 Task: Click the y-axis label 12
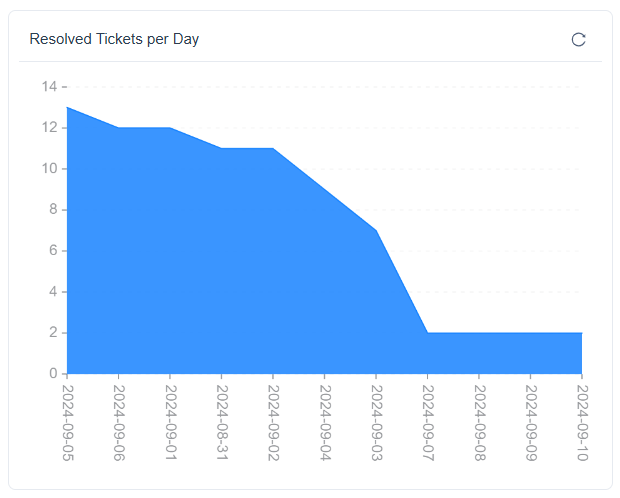point(48,128)
